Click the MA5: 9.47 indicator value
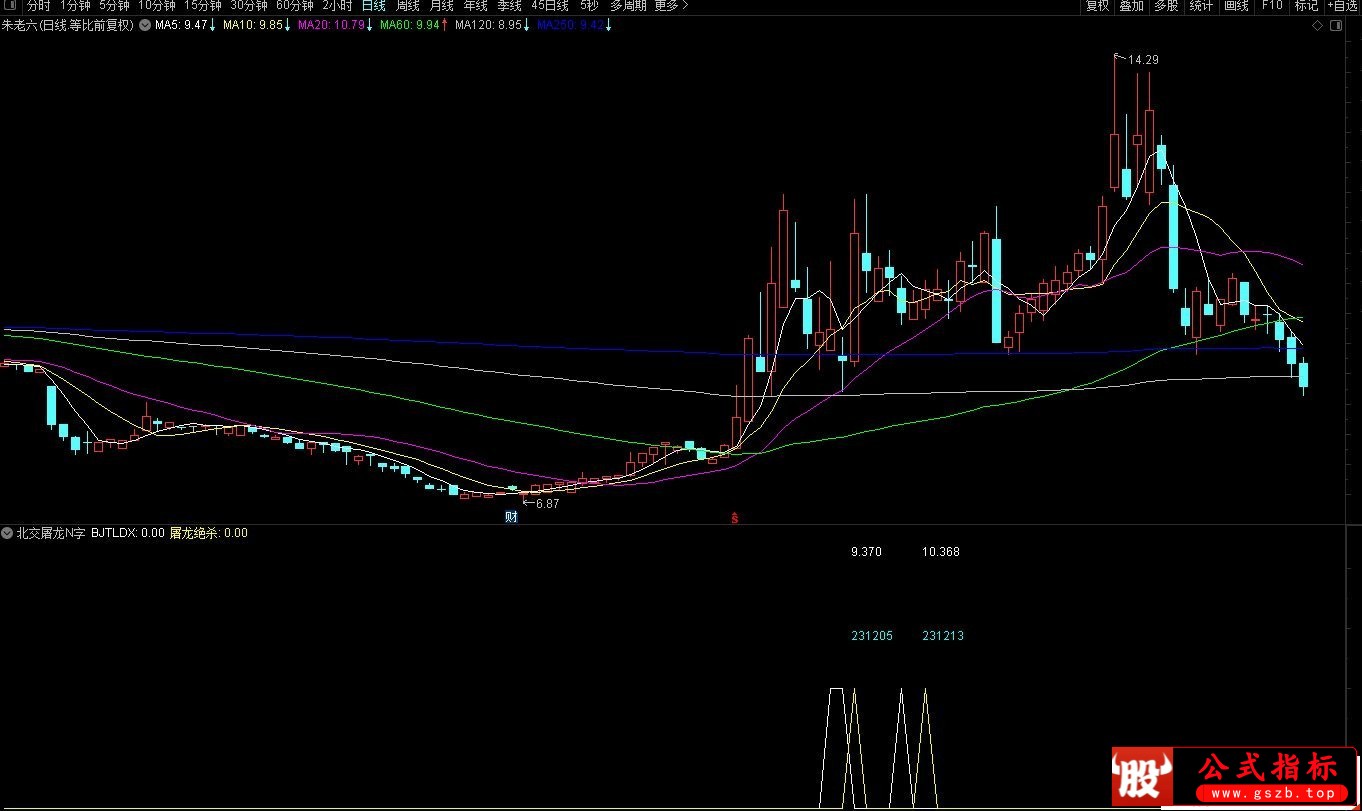Image resolution: width=1362 pixels, height=811 pixels. pos(181,26)
